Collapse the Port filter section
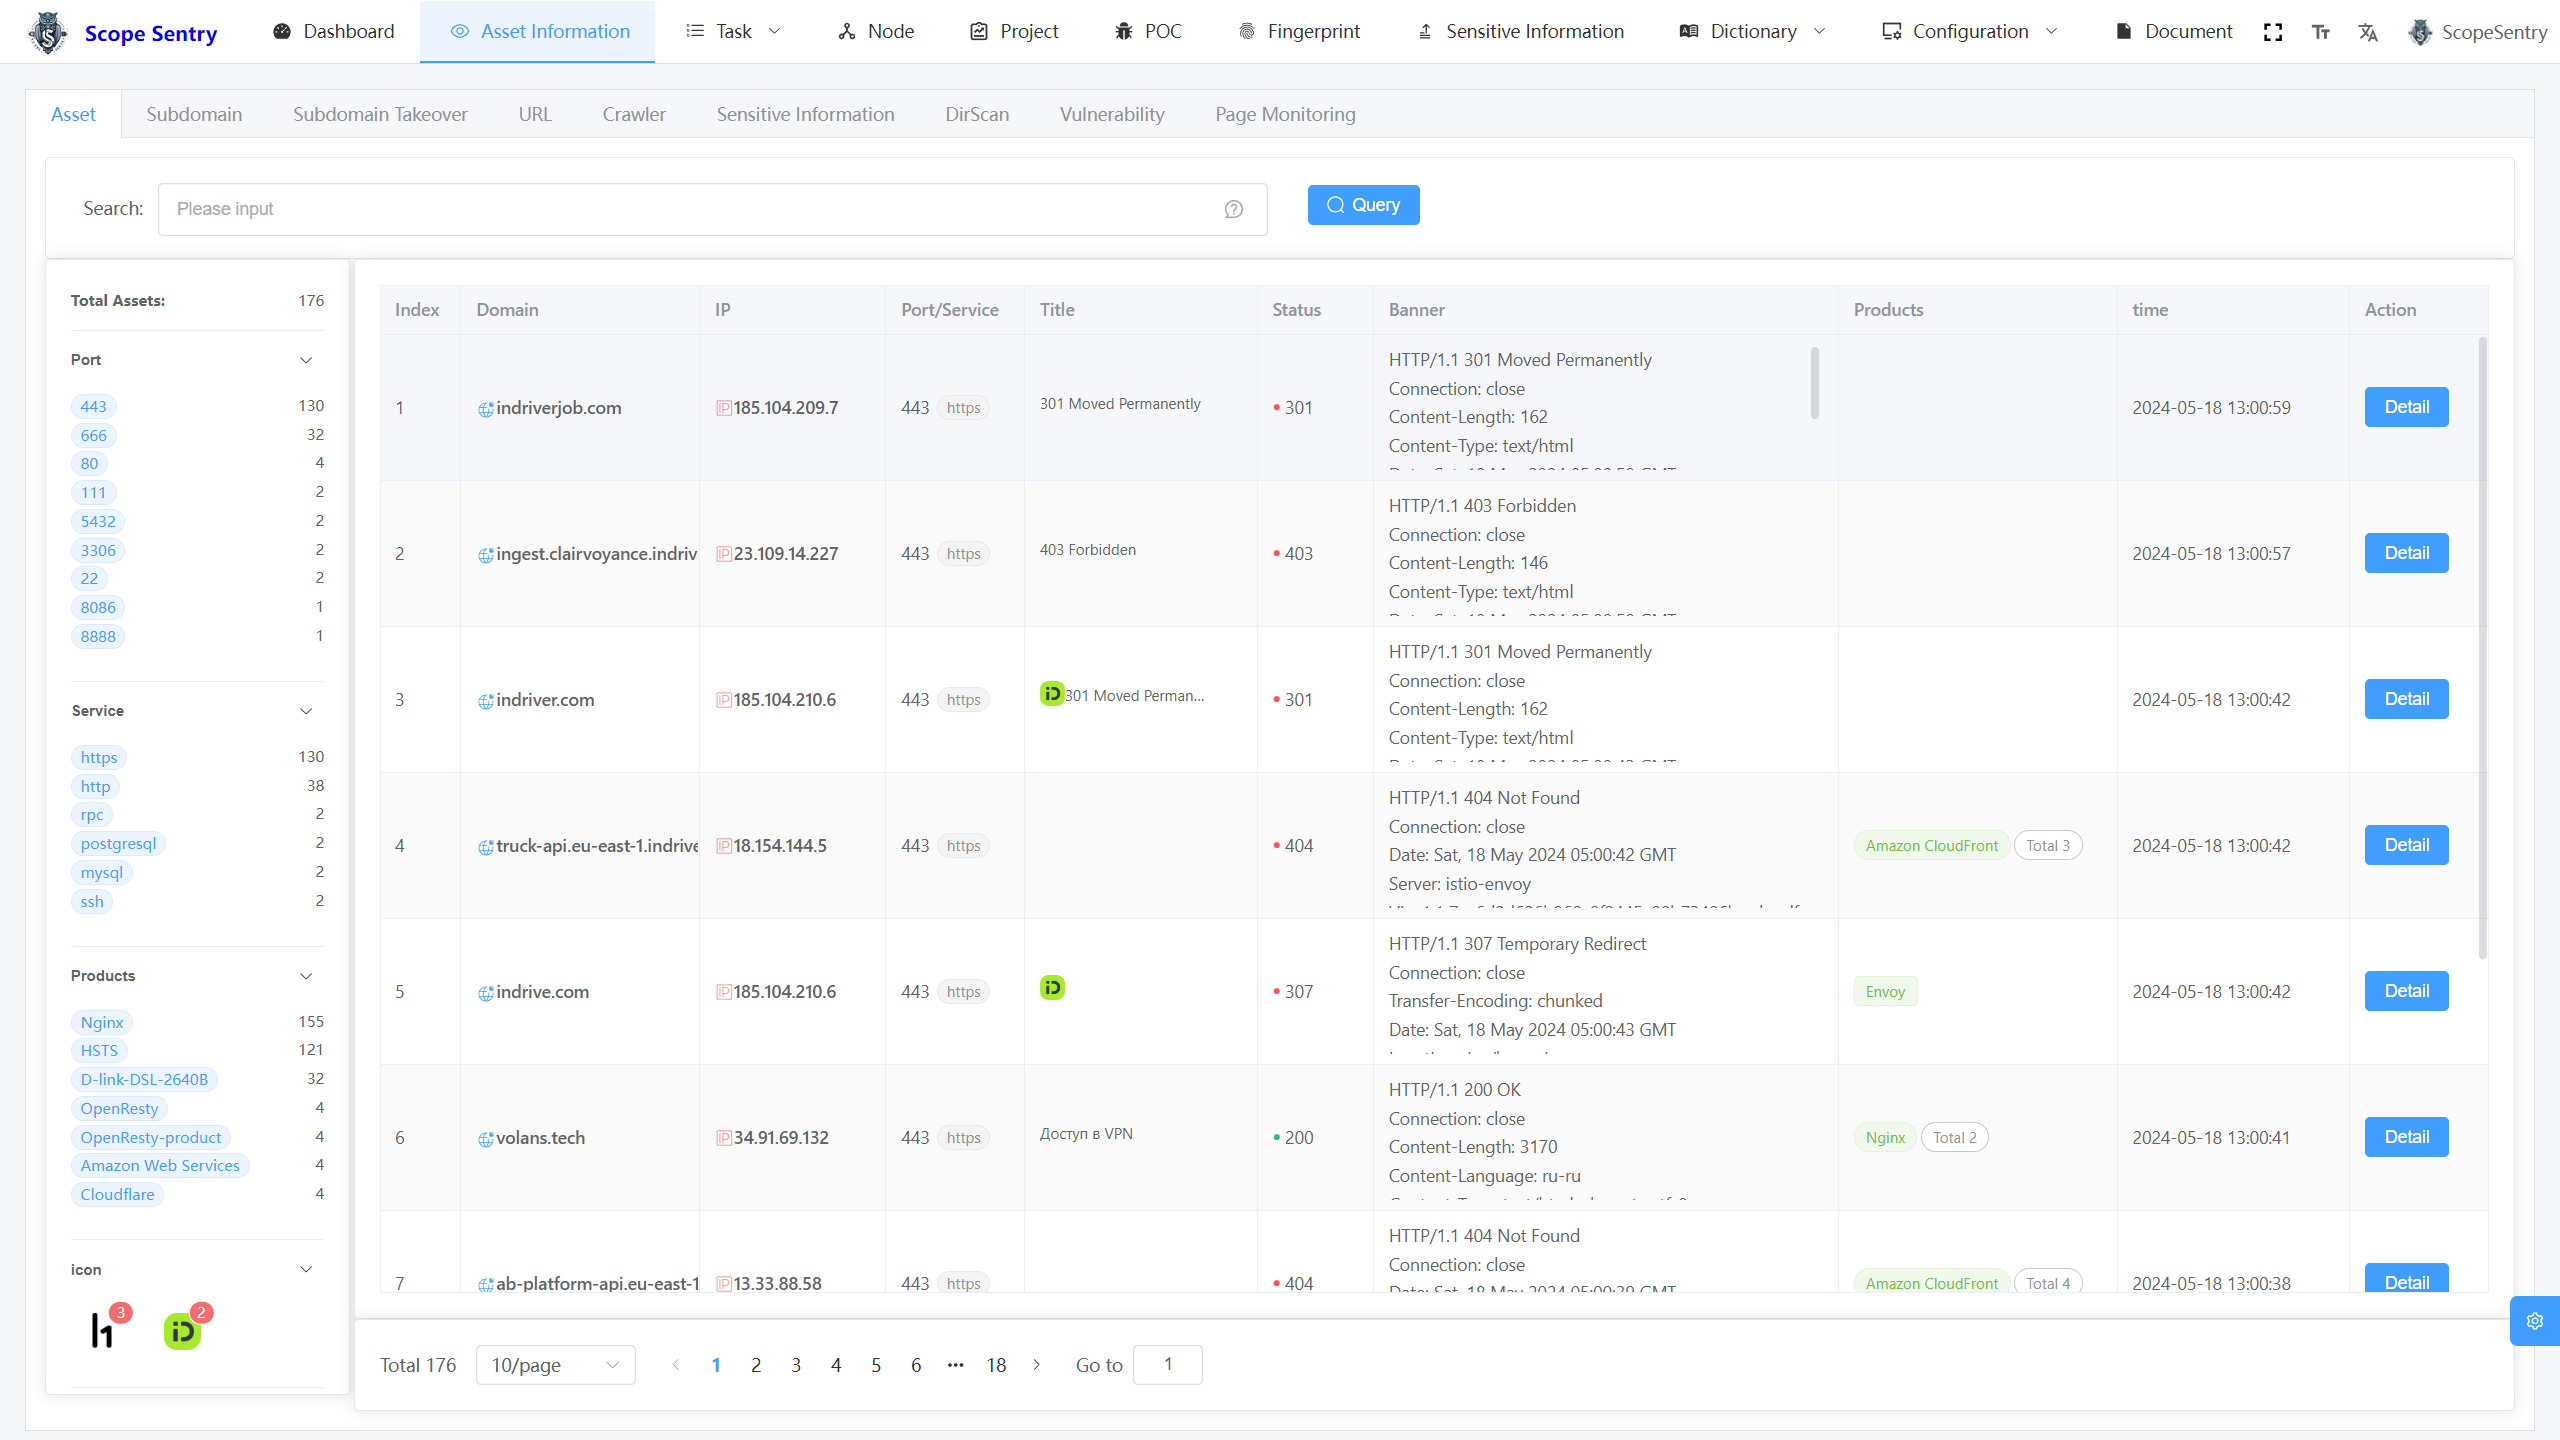The image size is (2560, 1440). point(306,360)
